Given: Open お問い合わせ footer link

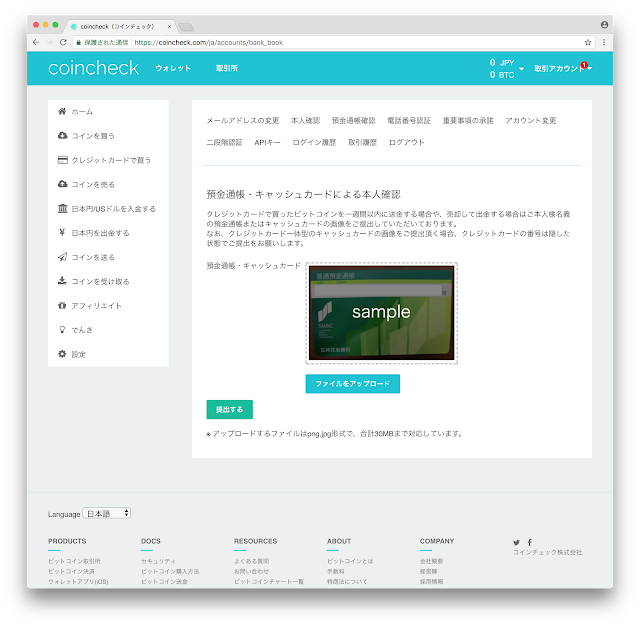Looking at the screenshot, I should point(251,571).
